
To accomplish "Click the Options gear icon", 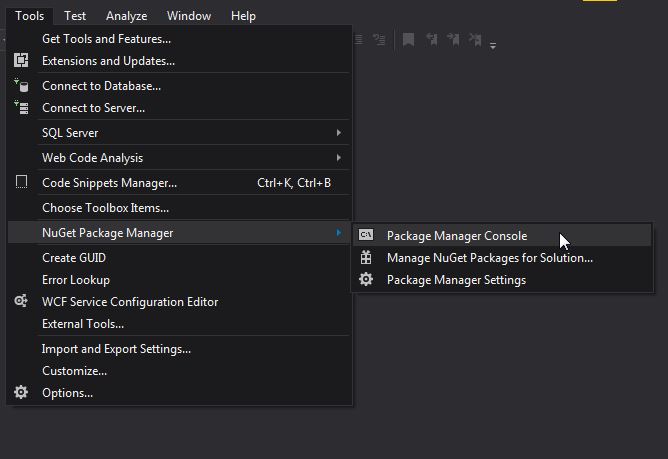I will tap(21, 393).
